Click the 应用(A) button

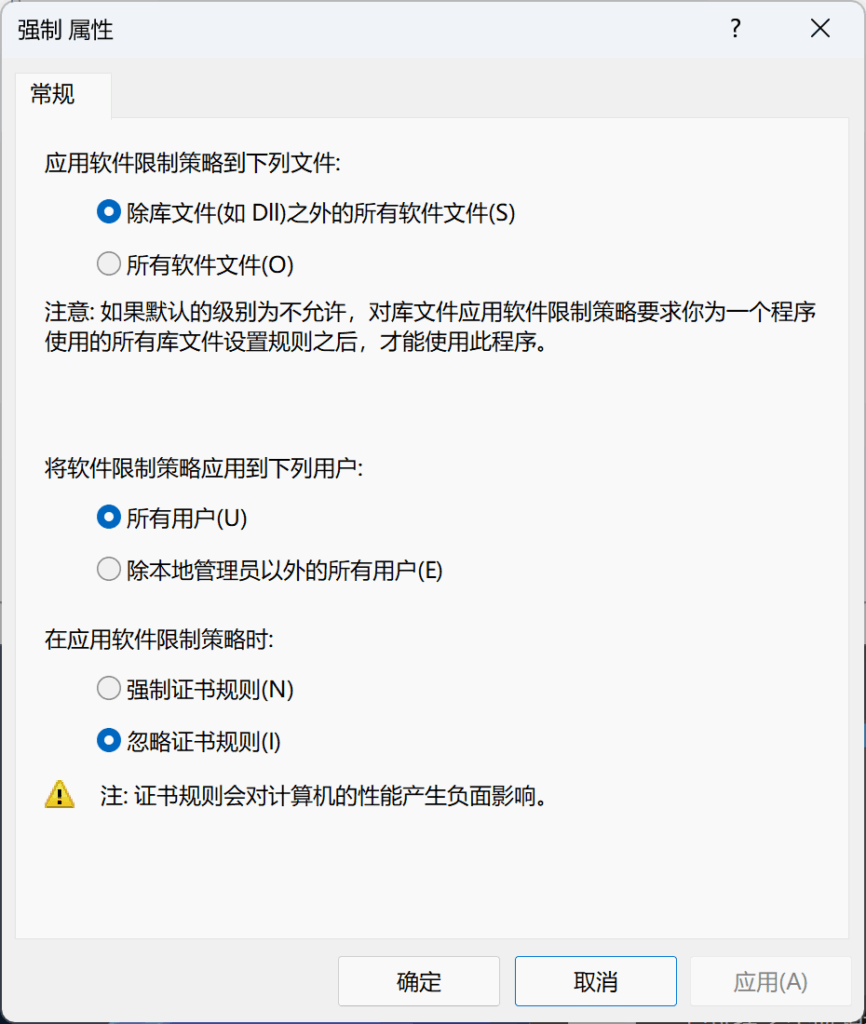(771, 981)
